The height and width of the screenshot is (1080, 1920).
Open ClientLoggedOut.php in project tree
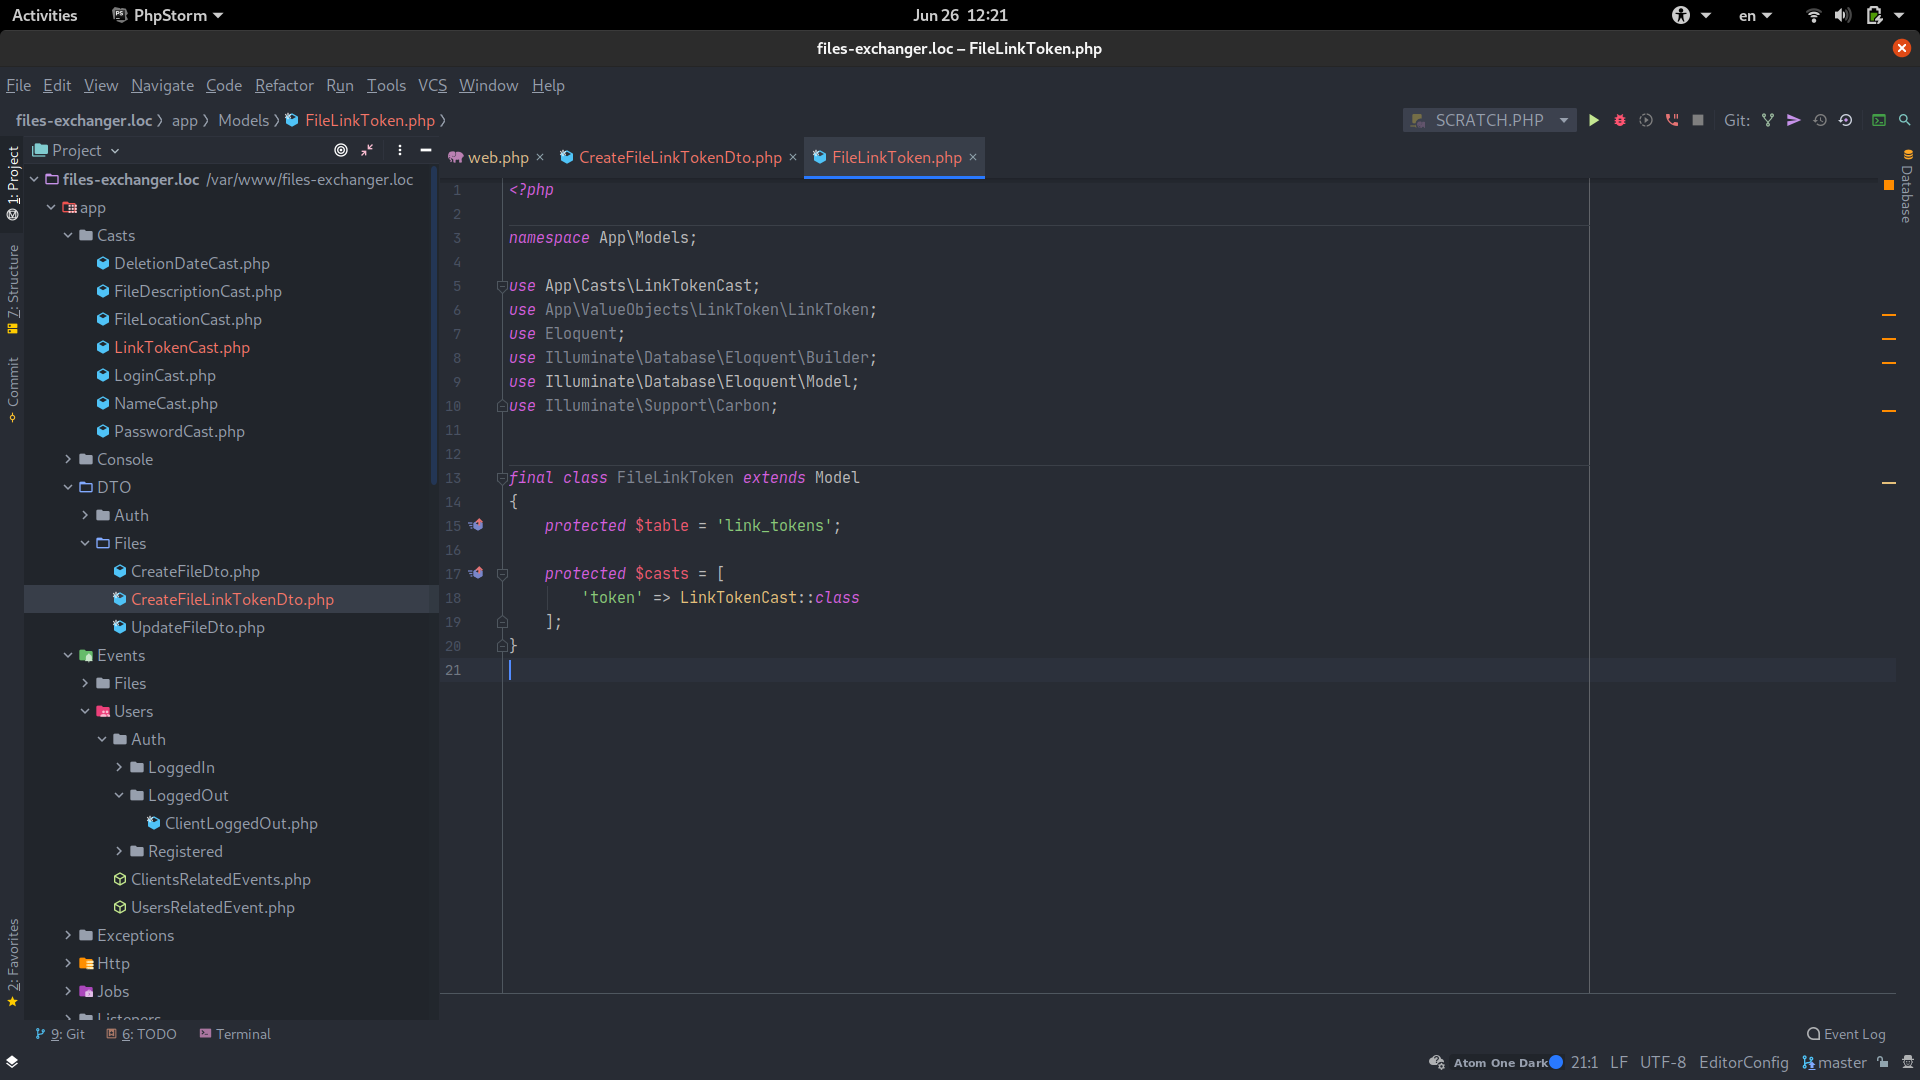click(x=241, y=823)
